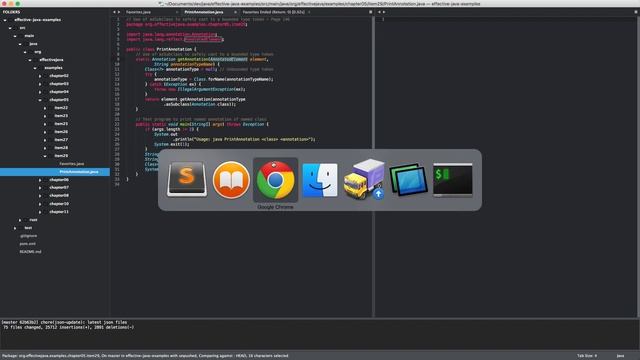The height and width of the screenshot is (360, 640).
Task: Open the README.md file
Action: coord(30,252)
